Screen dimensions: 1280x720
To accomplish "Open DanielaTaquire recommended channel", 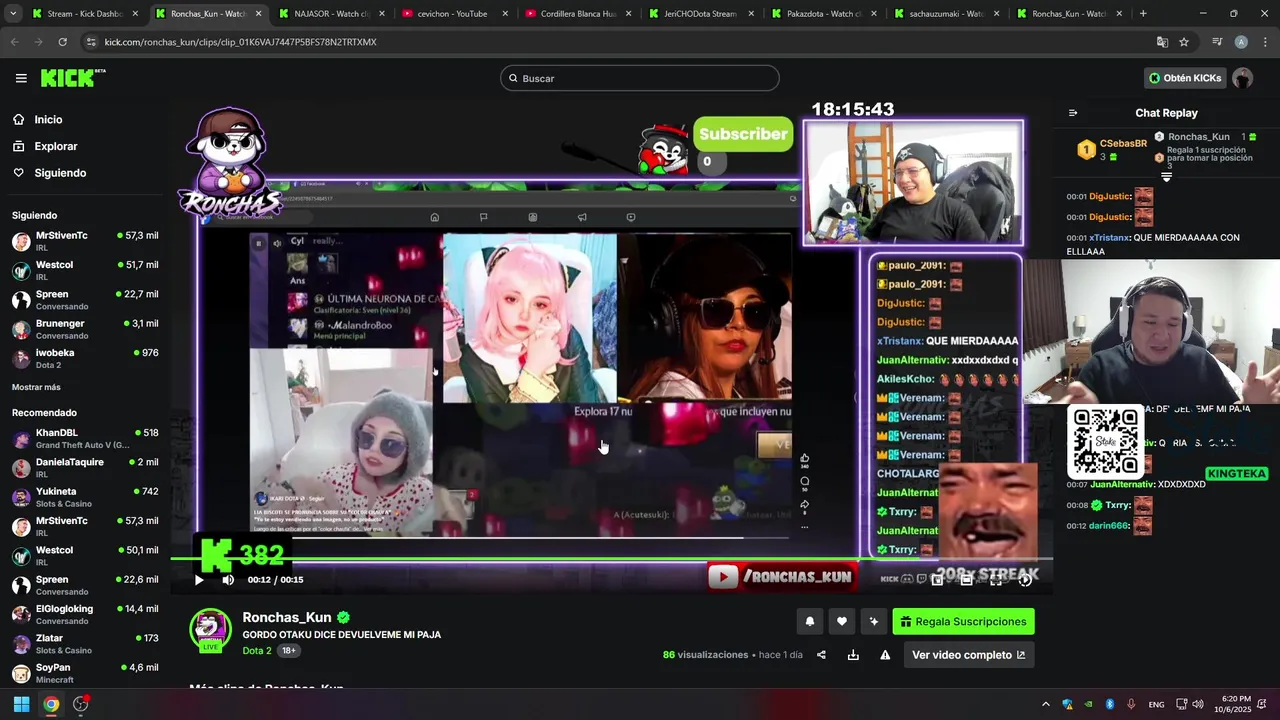I will tap(84, 467).
